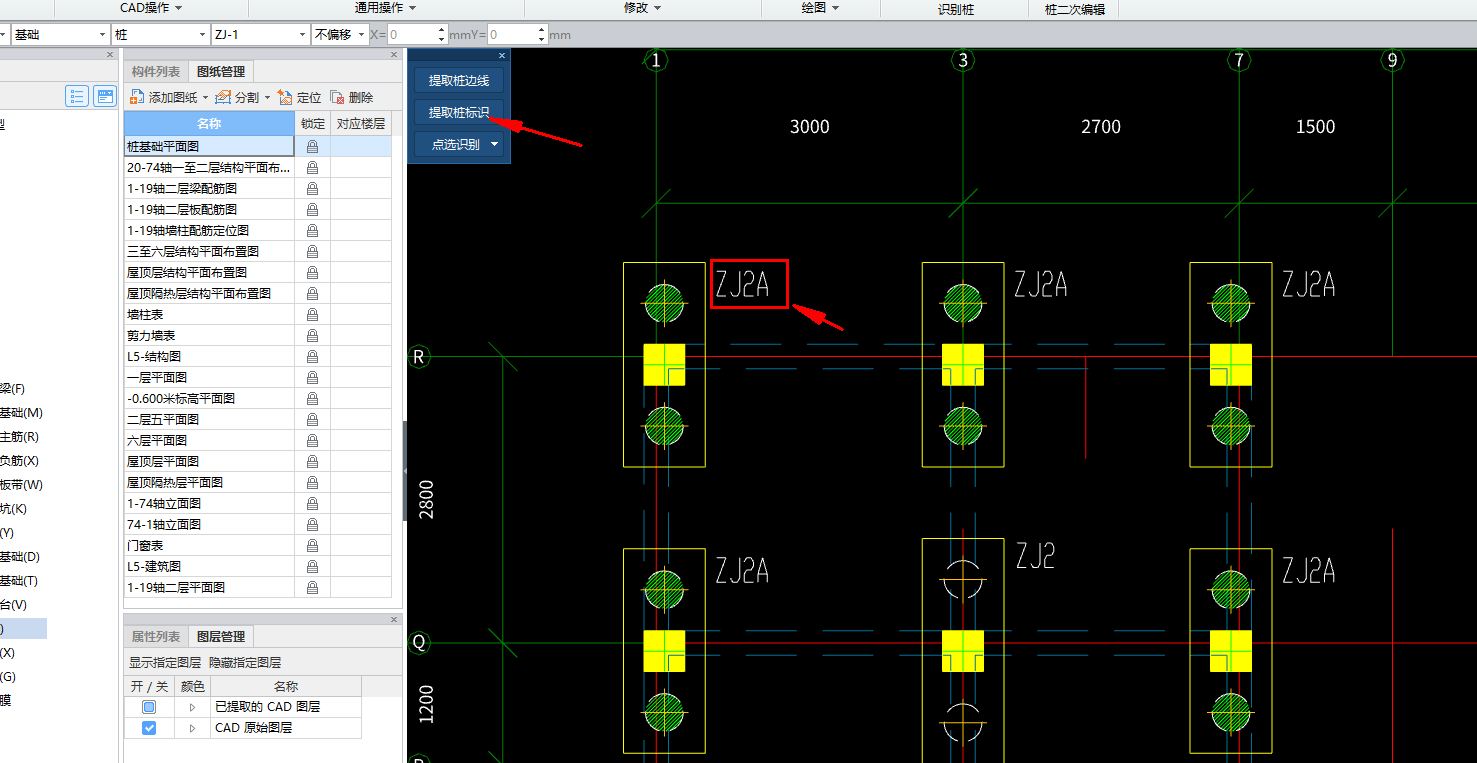Toggle lock icon for 1-19轴二层平面图 row
The image size is (1477, 763).
(312, 587)
